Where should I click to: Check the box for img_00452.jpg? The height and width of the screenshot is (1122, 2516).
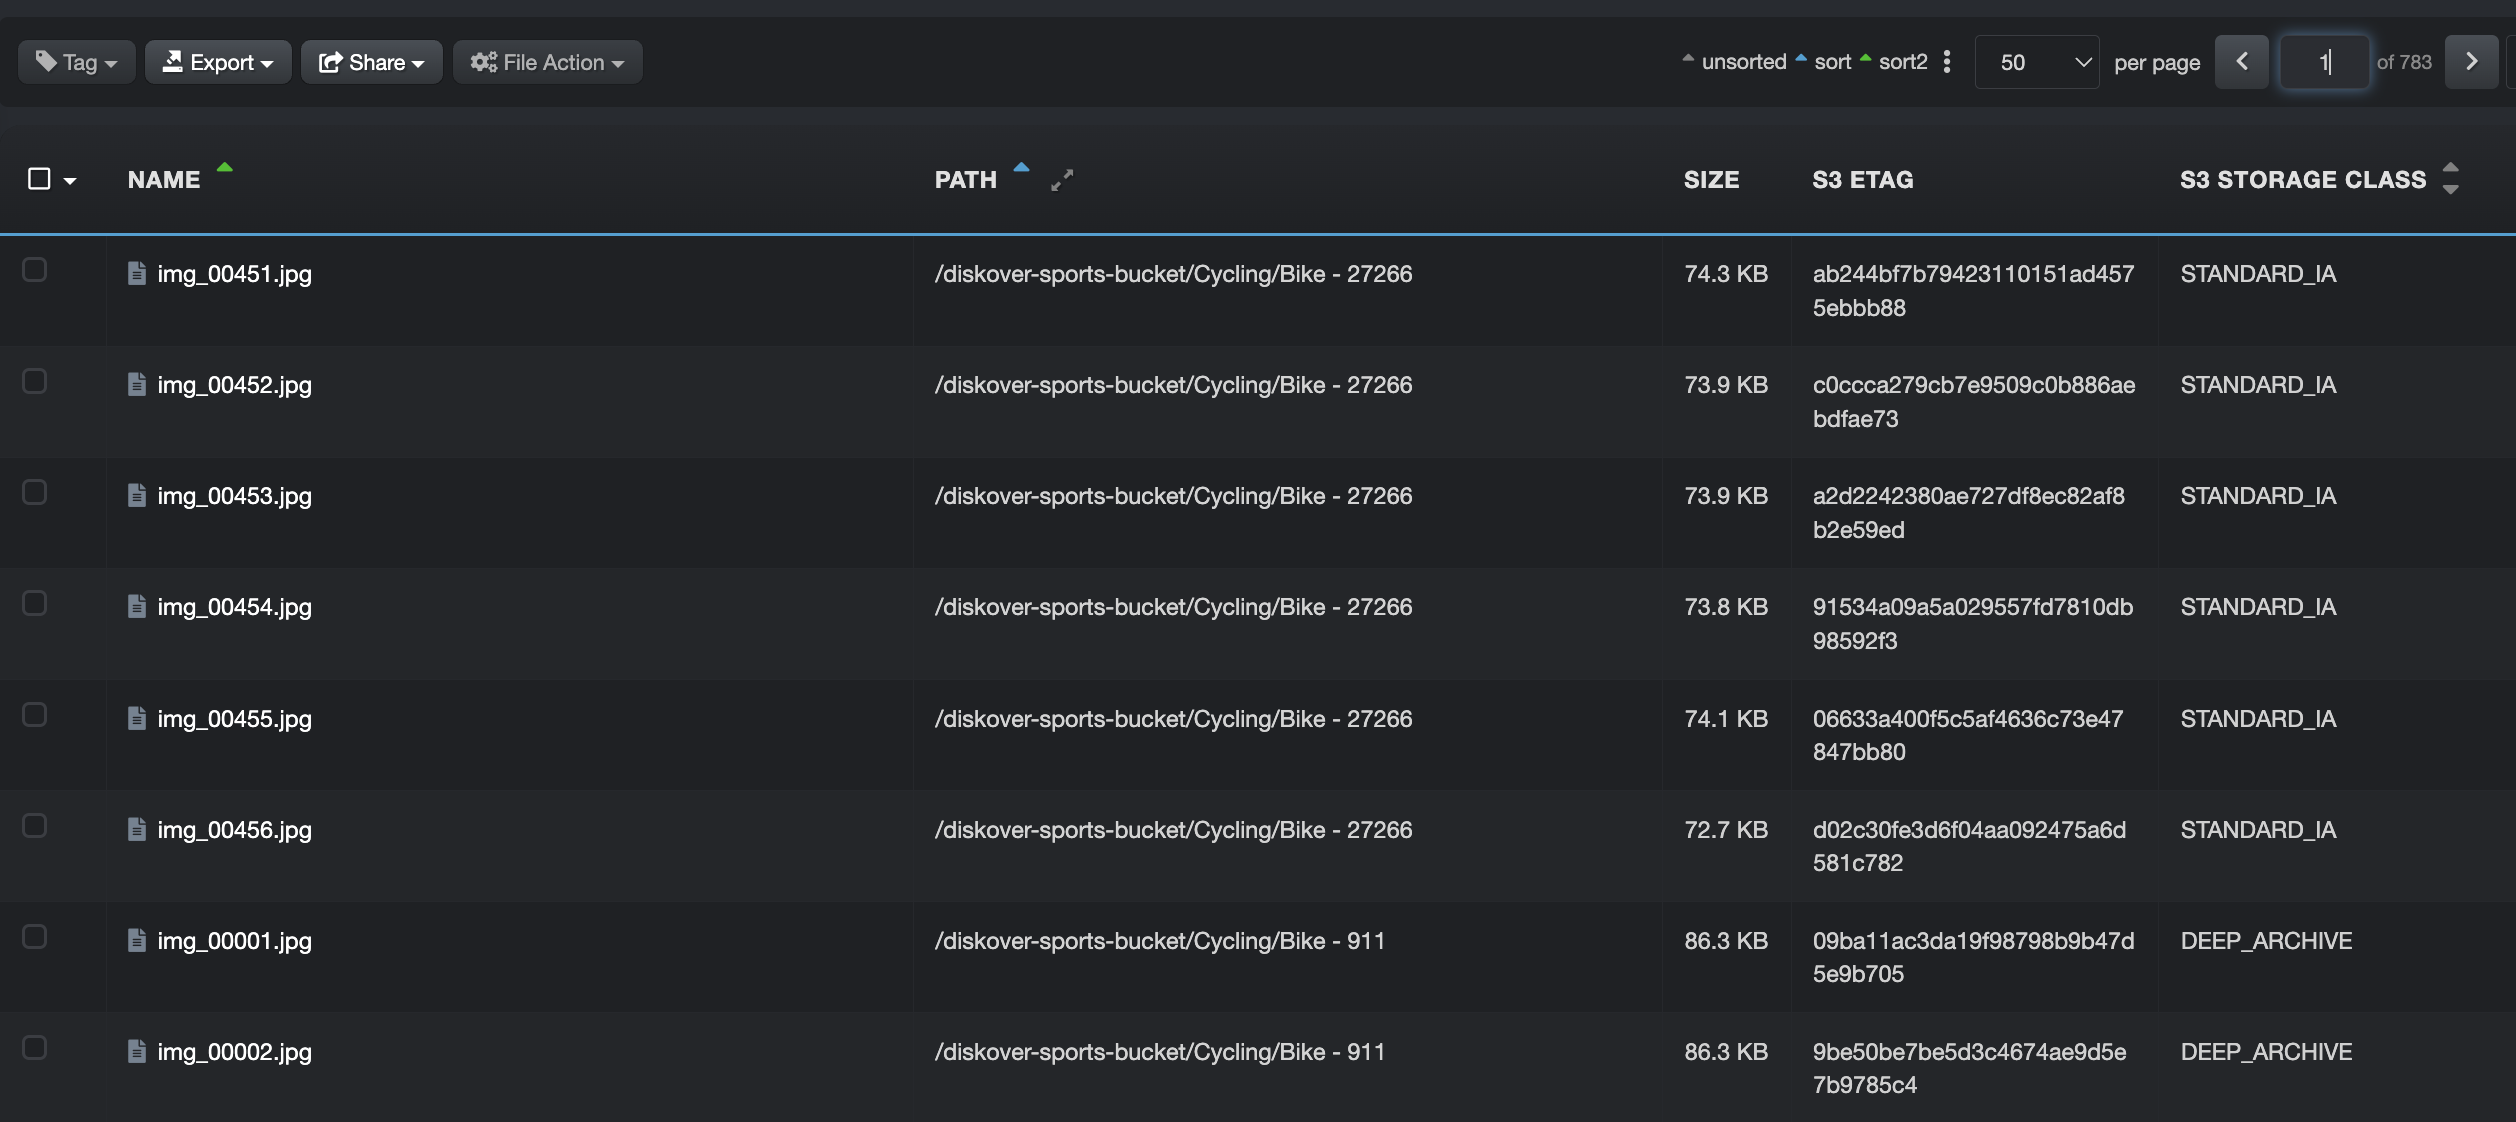click(35, 381)
